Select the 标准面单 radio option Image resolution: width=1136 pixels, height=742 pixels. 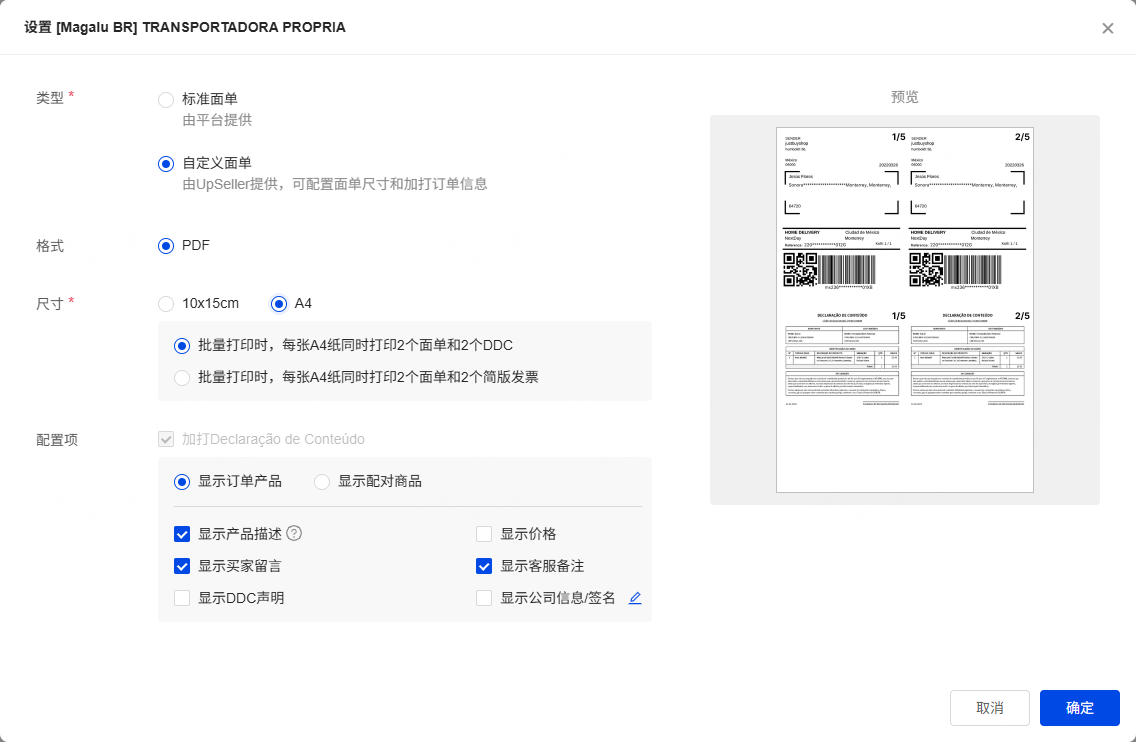(x=166, y=99)
